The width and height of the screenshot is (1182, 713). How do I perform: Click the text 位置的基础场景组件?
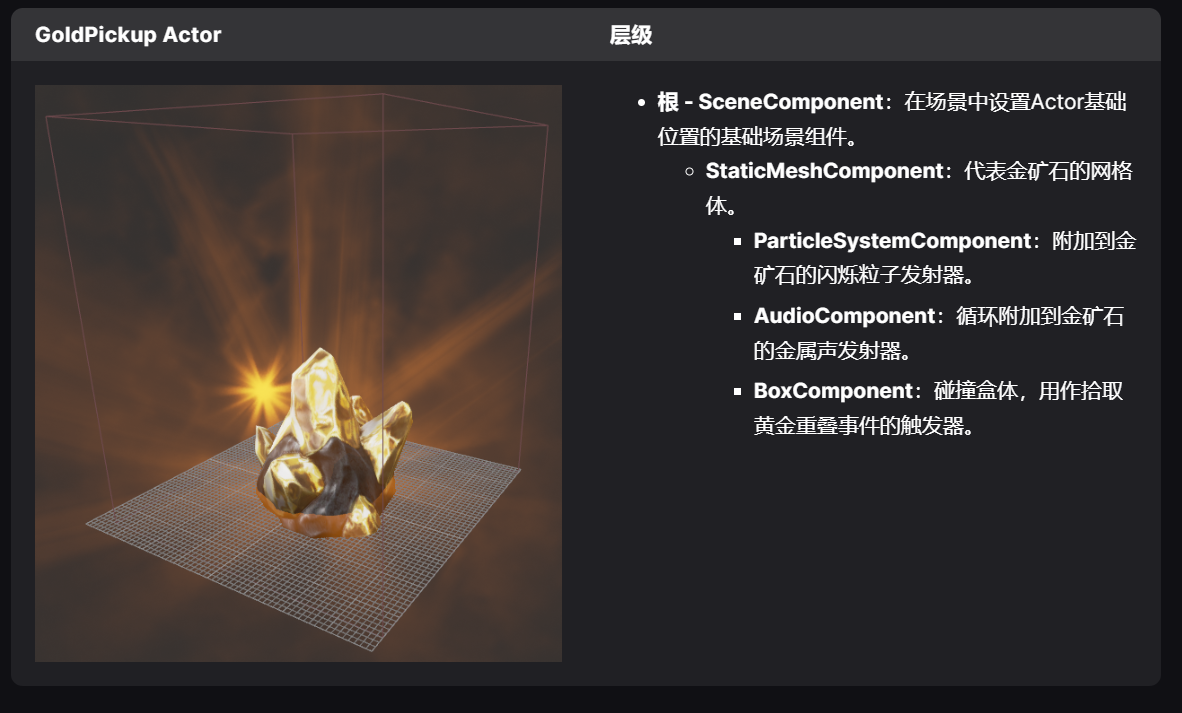point(752,136)
